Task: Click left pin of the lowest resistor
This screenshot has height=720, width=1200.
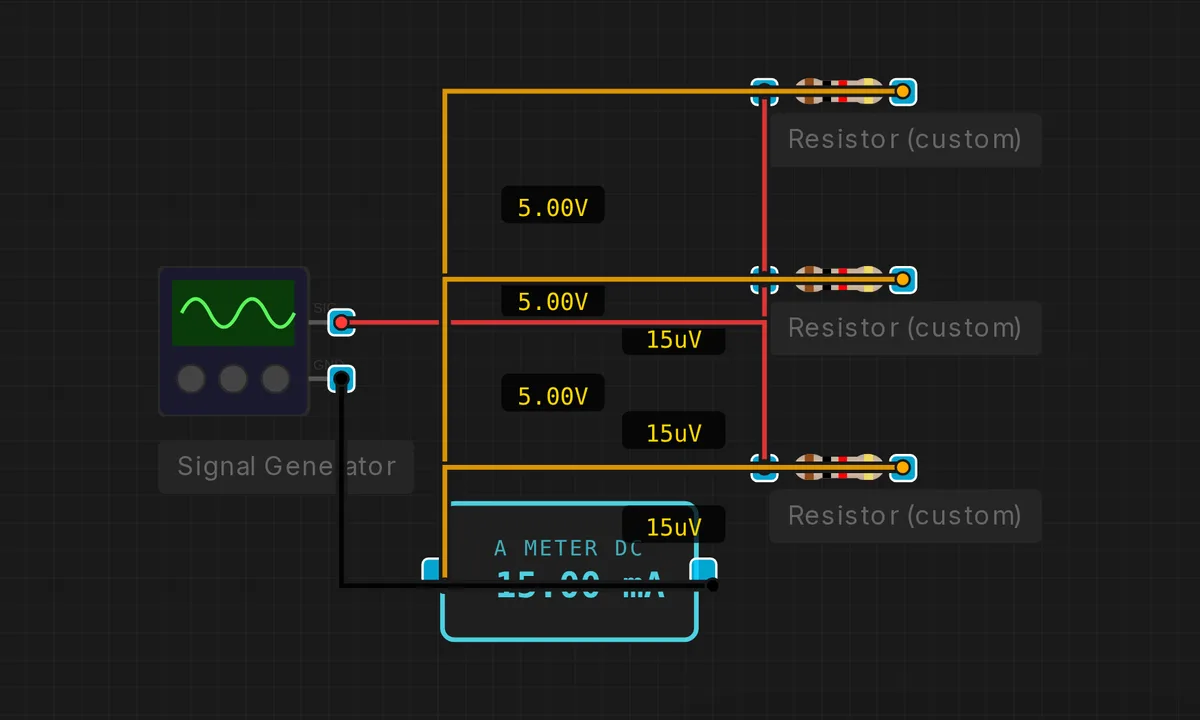Action: (765, 467)
